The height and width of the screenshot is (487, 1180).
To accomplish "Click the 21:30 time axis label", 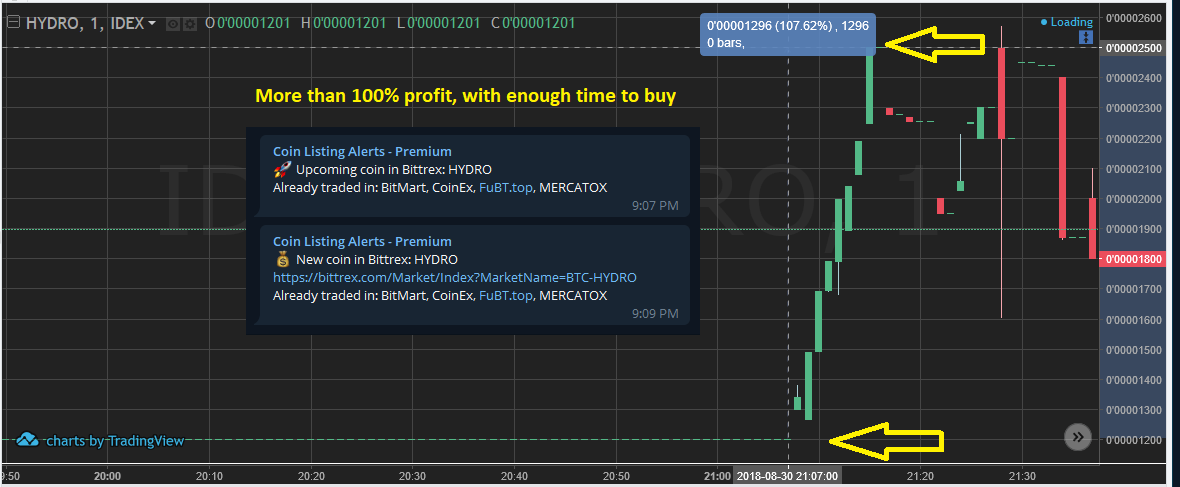I will pyautogui.click(x=1021, y=476).
